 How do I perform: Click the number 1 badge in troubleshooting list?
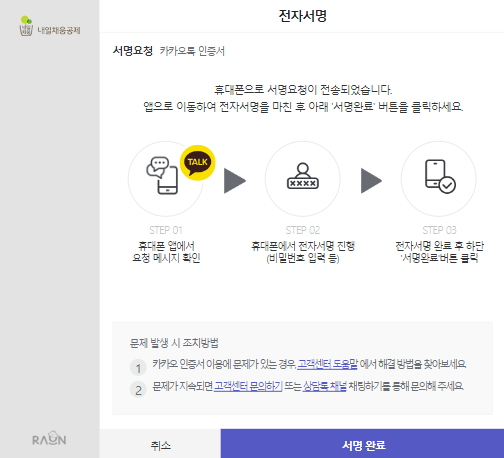point(138,368)
